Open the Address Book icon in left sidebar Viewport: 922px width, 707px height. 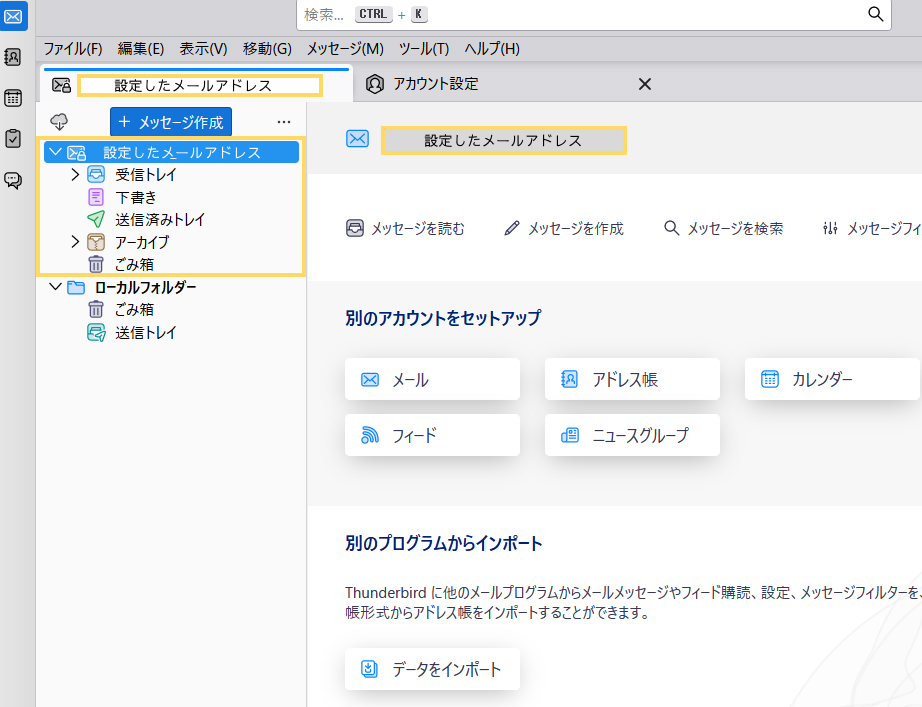[14, 57]
